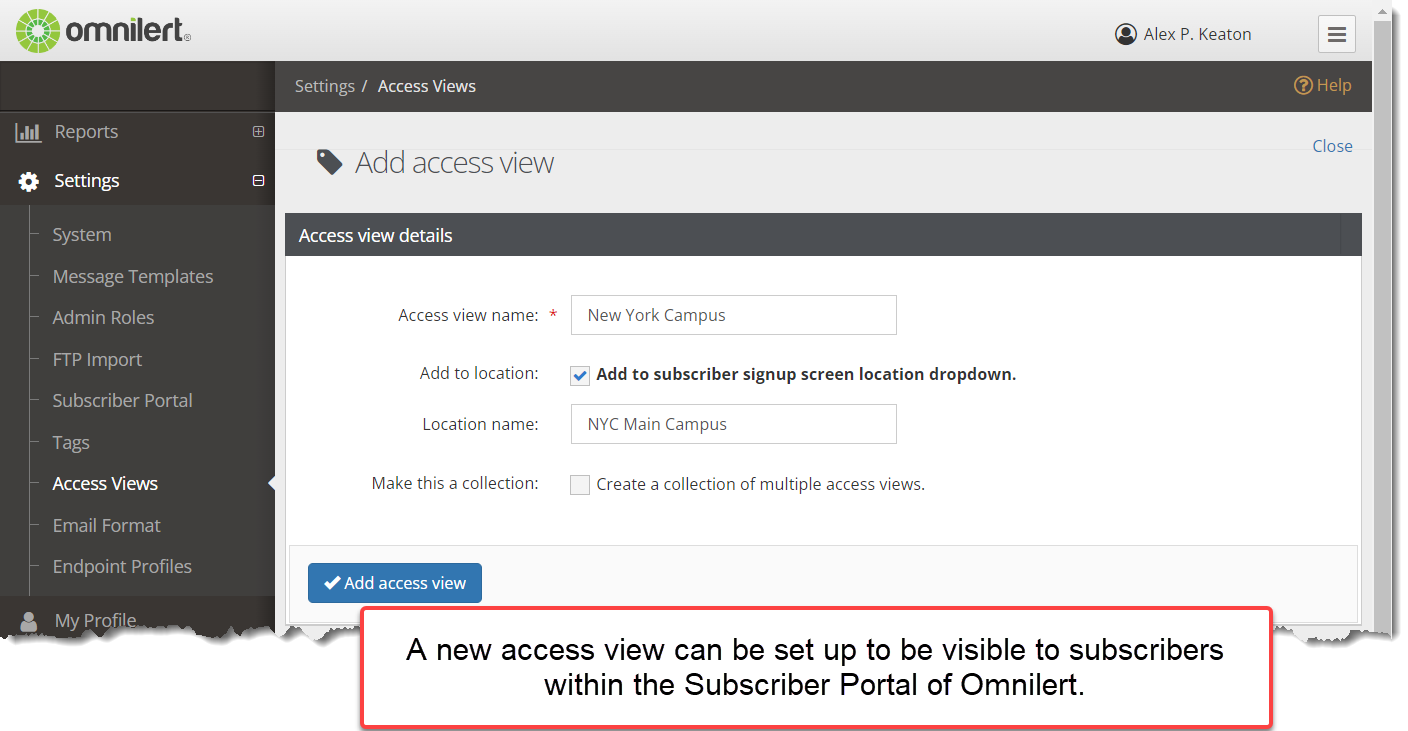The width and height of the screenshot is (1408, 731).
Task: Open the hamburger menu button
Action: [x=1336, y=34]
